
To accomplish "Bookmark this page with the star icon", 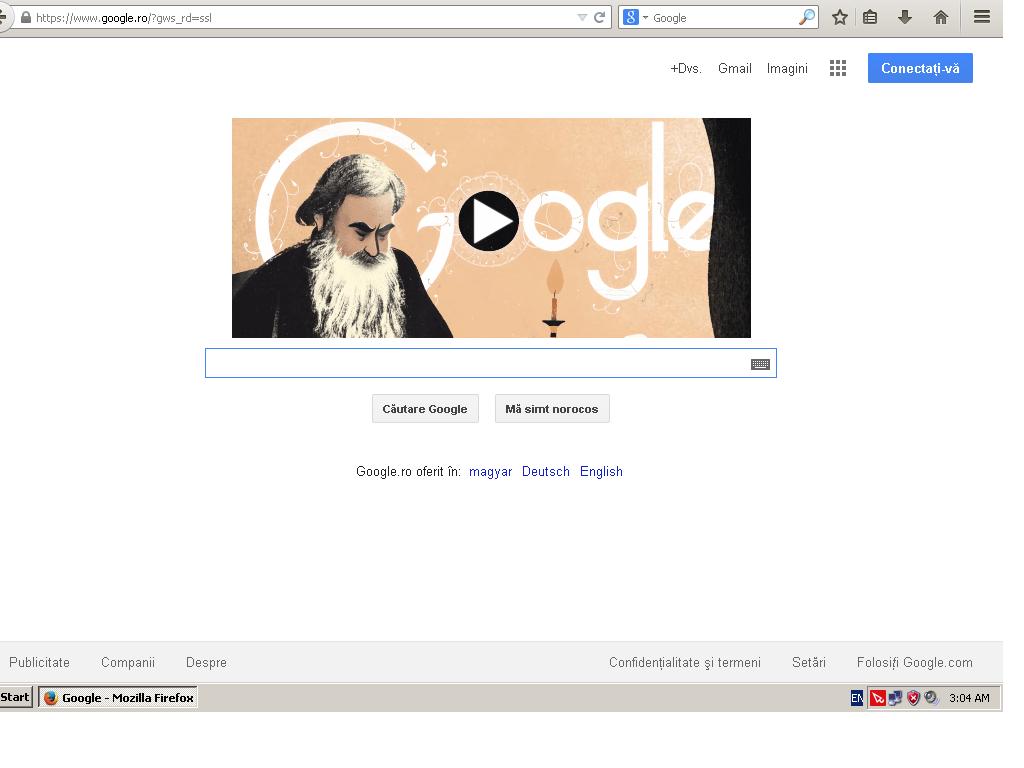I will click(x=840, y=18).
